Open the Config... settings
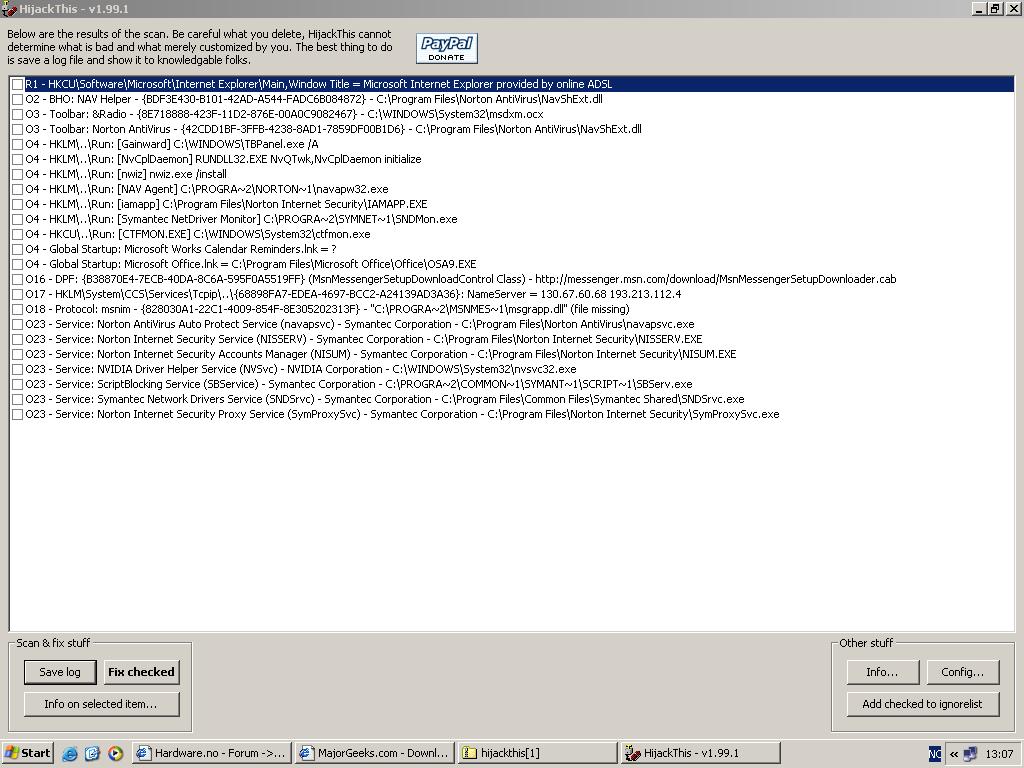 click(x=963, y=672)
